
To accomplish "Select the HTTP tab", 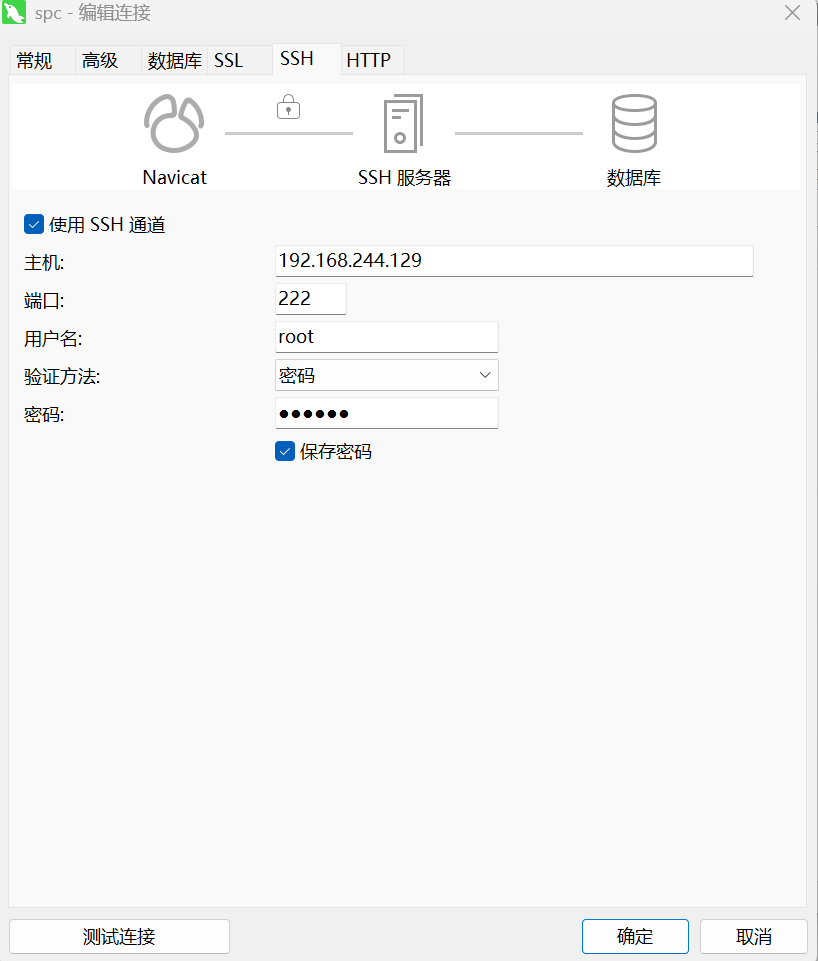I will 368,61.
